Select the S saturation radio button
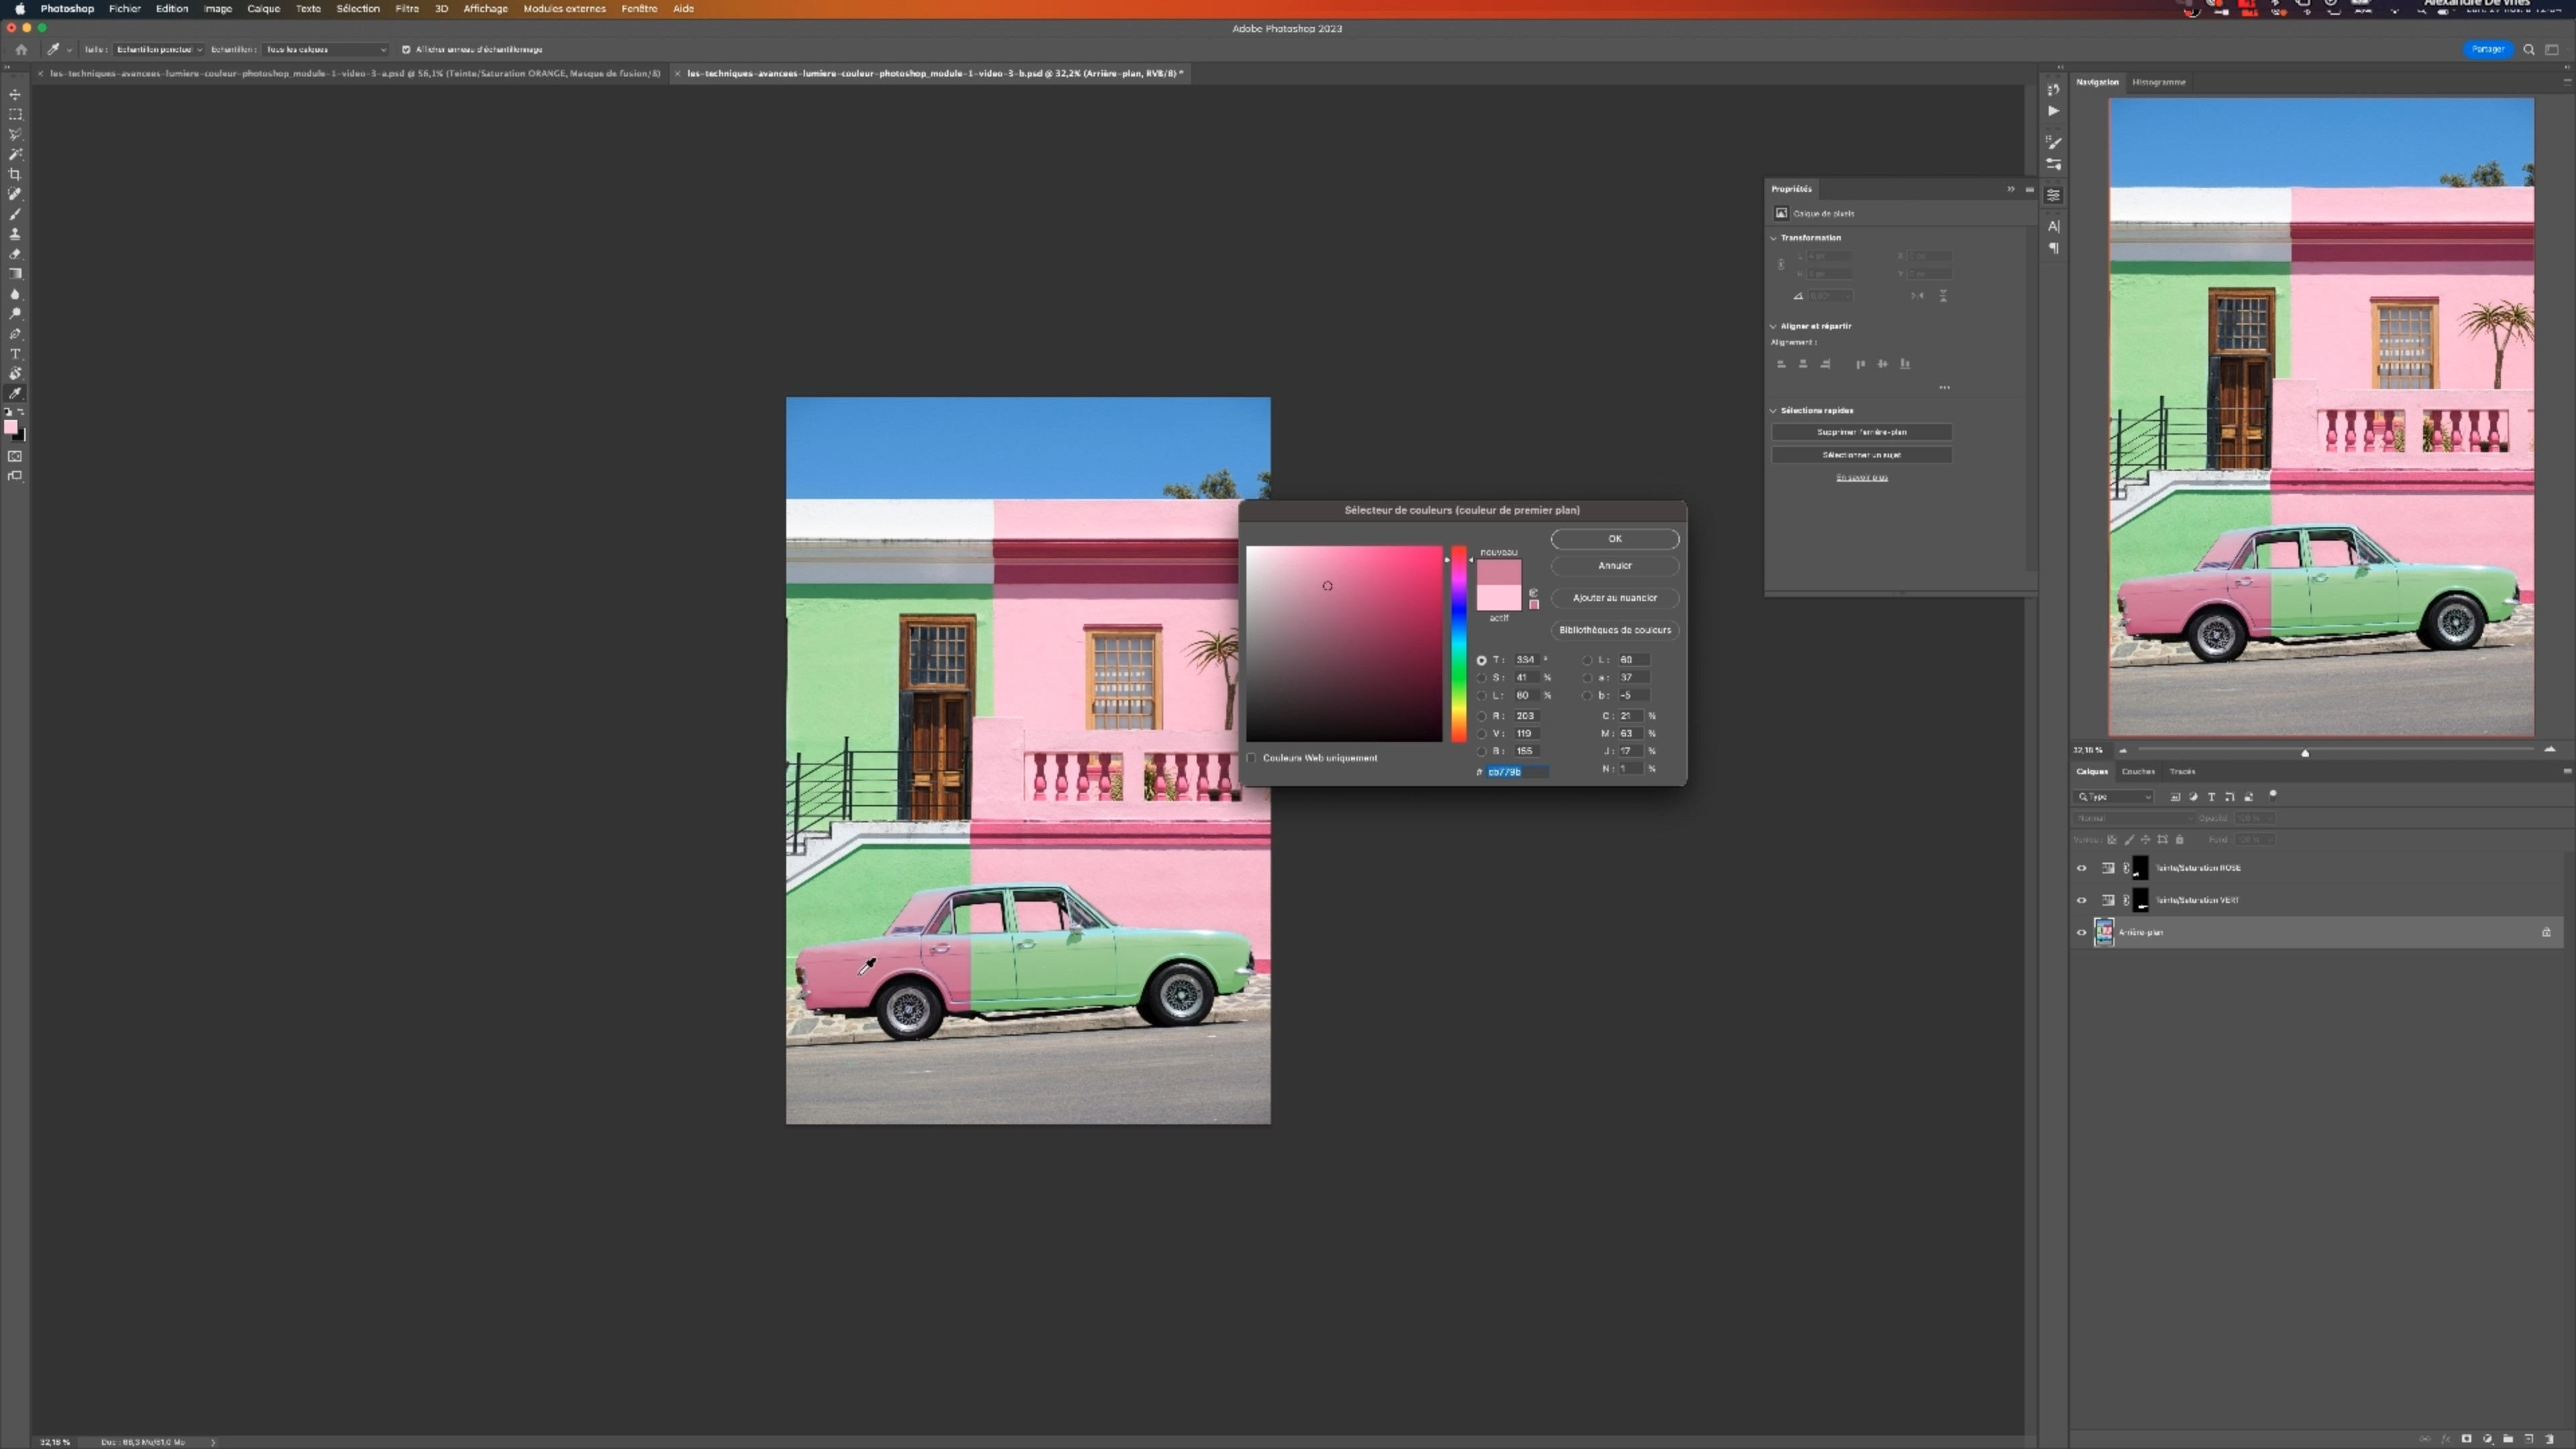 point(1482,678)
